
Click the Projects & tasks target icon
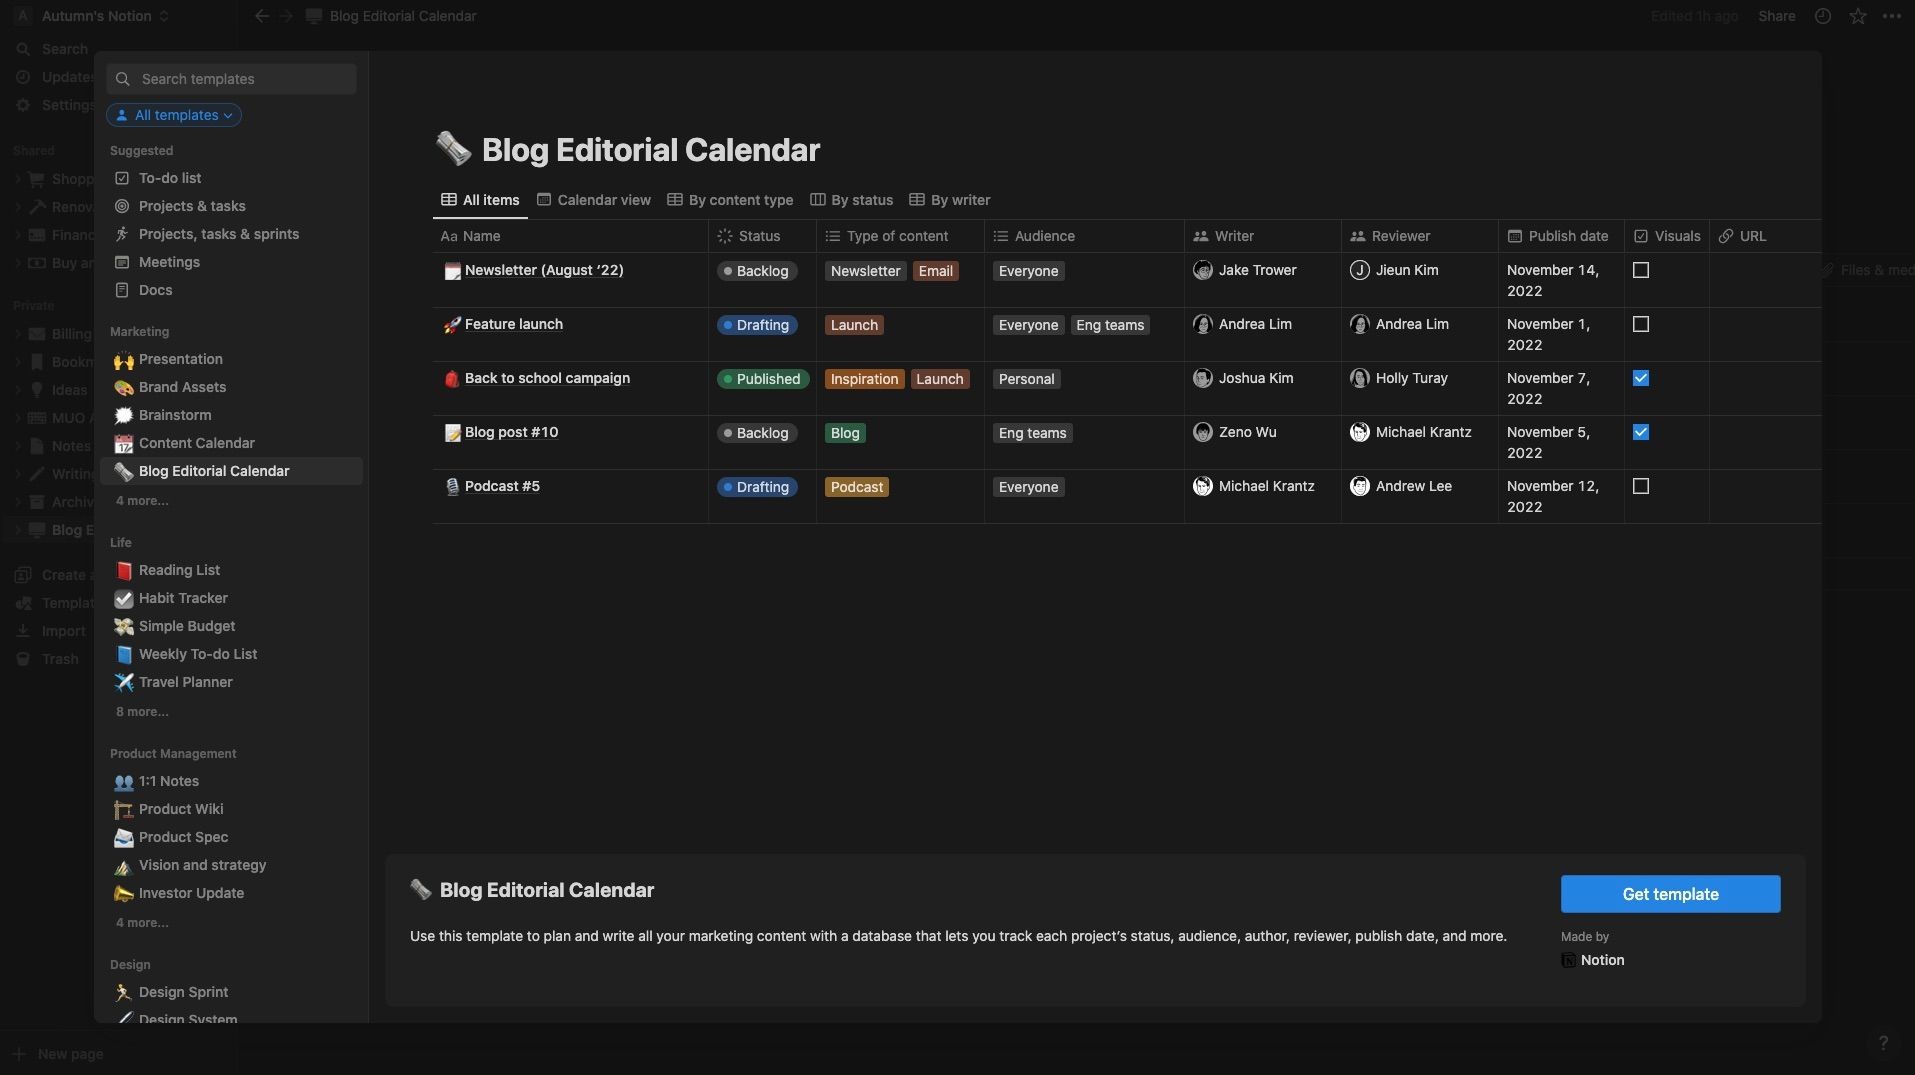click(122, 206)
